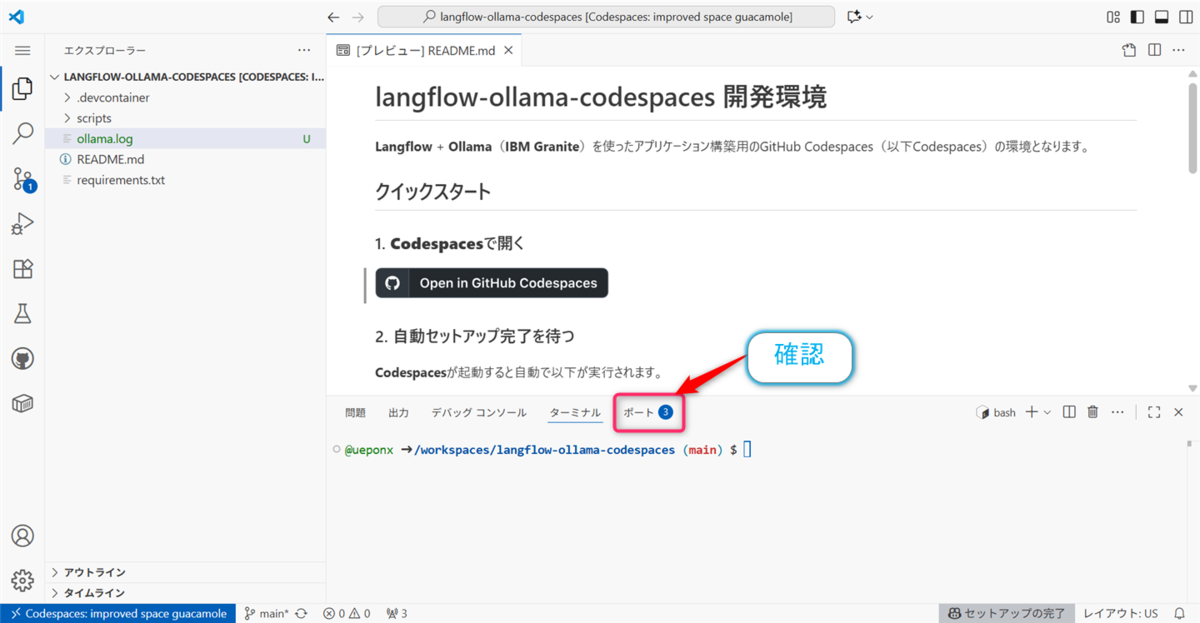Open the Run and Debug view

(22, 225)
